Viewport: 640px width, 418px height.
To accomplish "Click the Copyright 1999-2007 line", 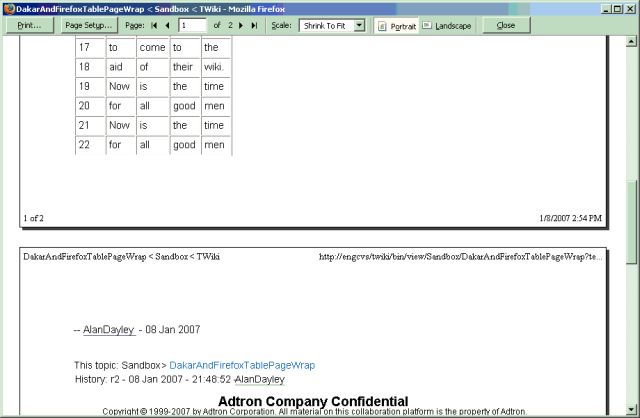I will [314, 411].
